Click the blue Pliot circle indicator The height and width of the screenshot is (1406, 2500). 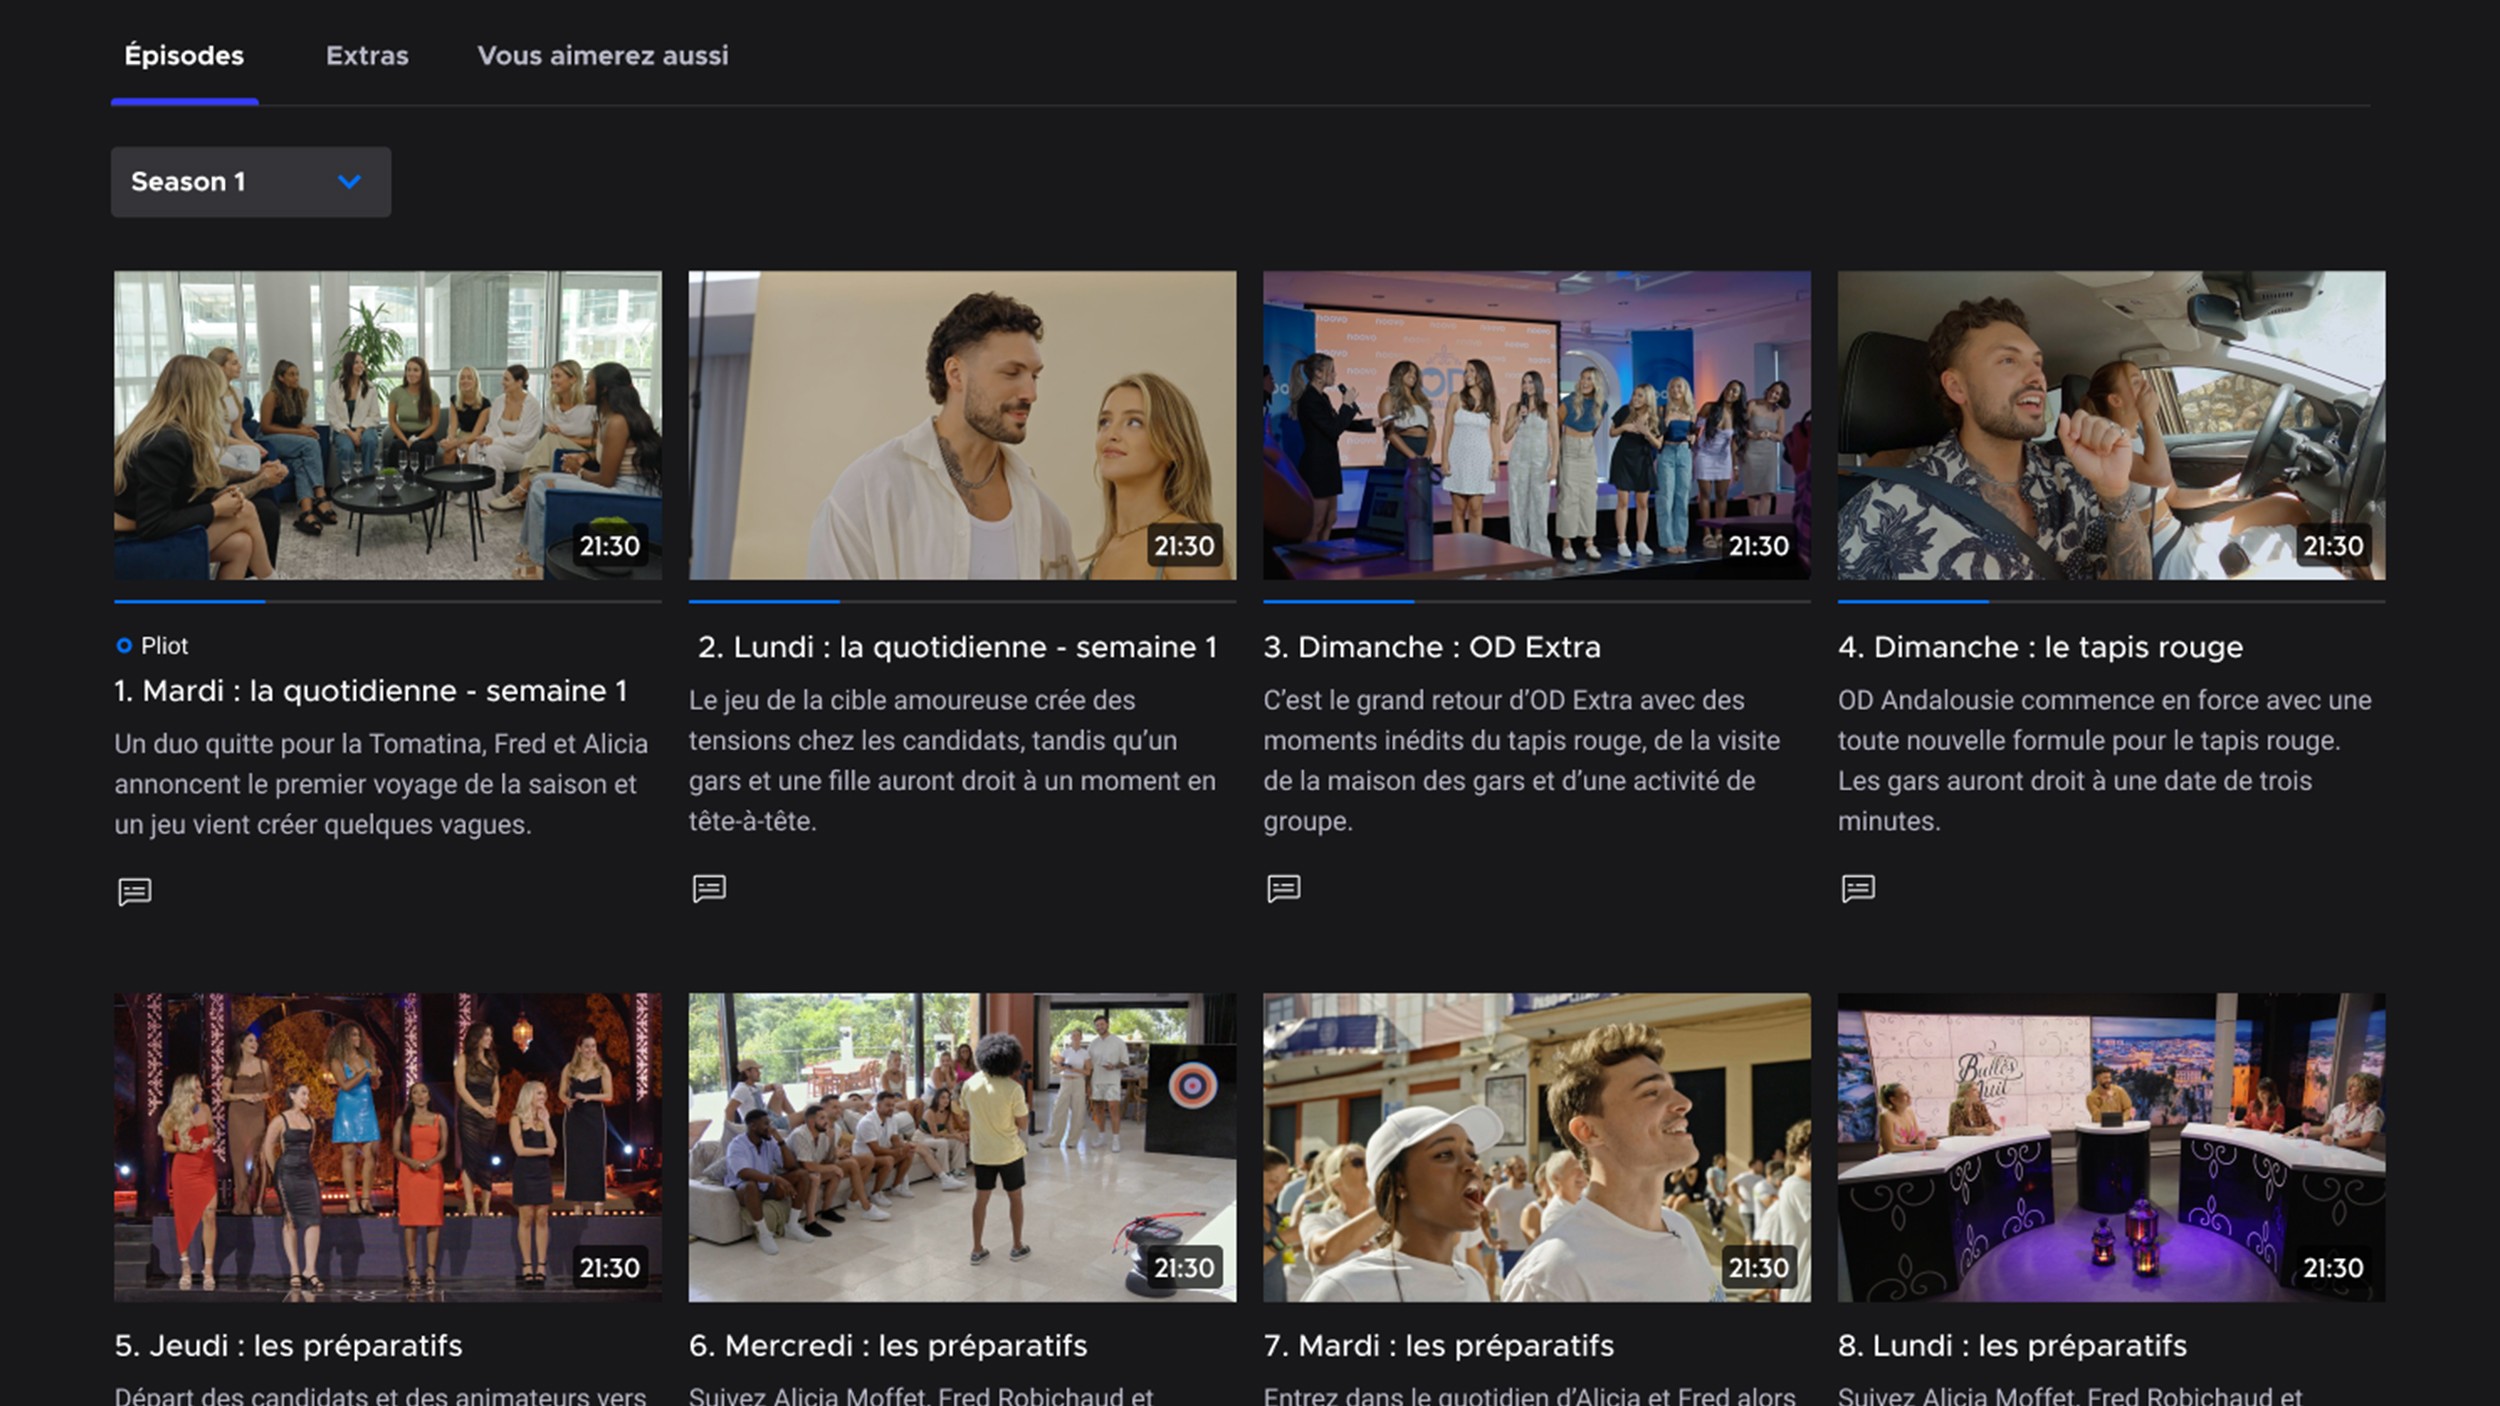click(x=124, y=646)
